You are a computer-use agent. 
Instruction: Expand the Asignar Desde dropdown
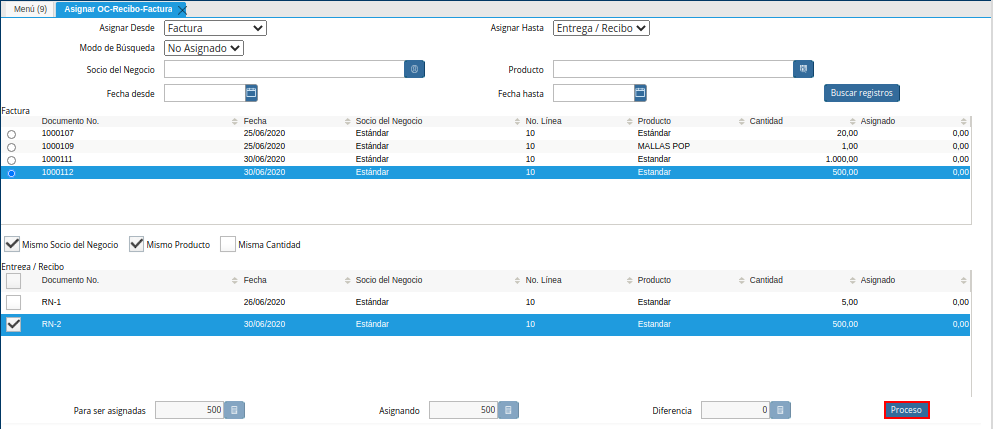pyautogui.click(x=215, y=28)
